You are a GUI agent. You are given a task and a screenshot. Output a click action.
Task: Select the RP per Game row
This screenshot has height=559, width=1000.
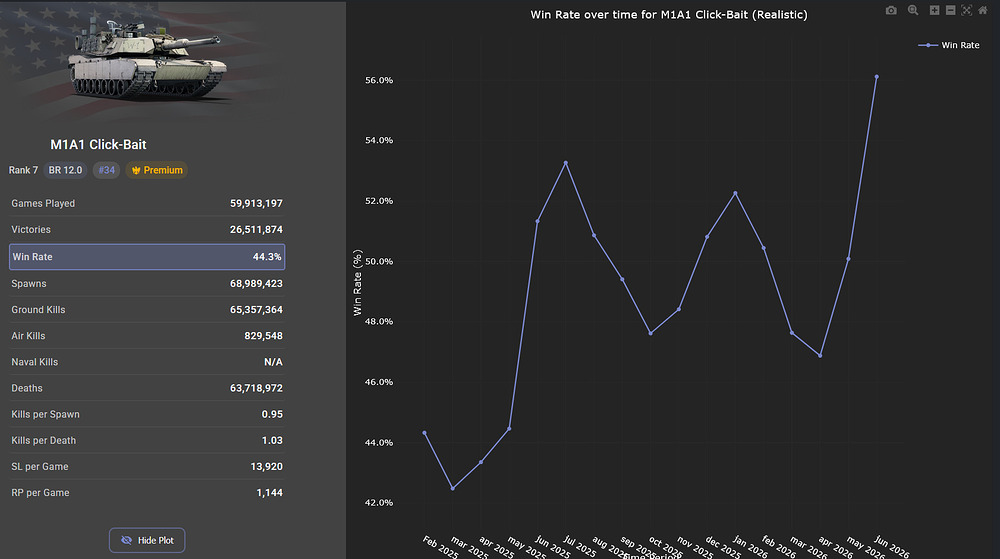coord(147,493)
